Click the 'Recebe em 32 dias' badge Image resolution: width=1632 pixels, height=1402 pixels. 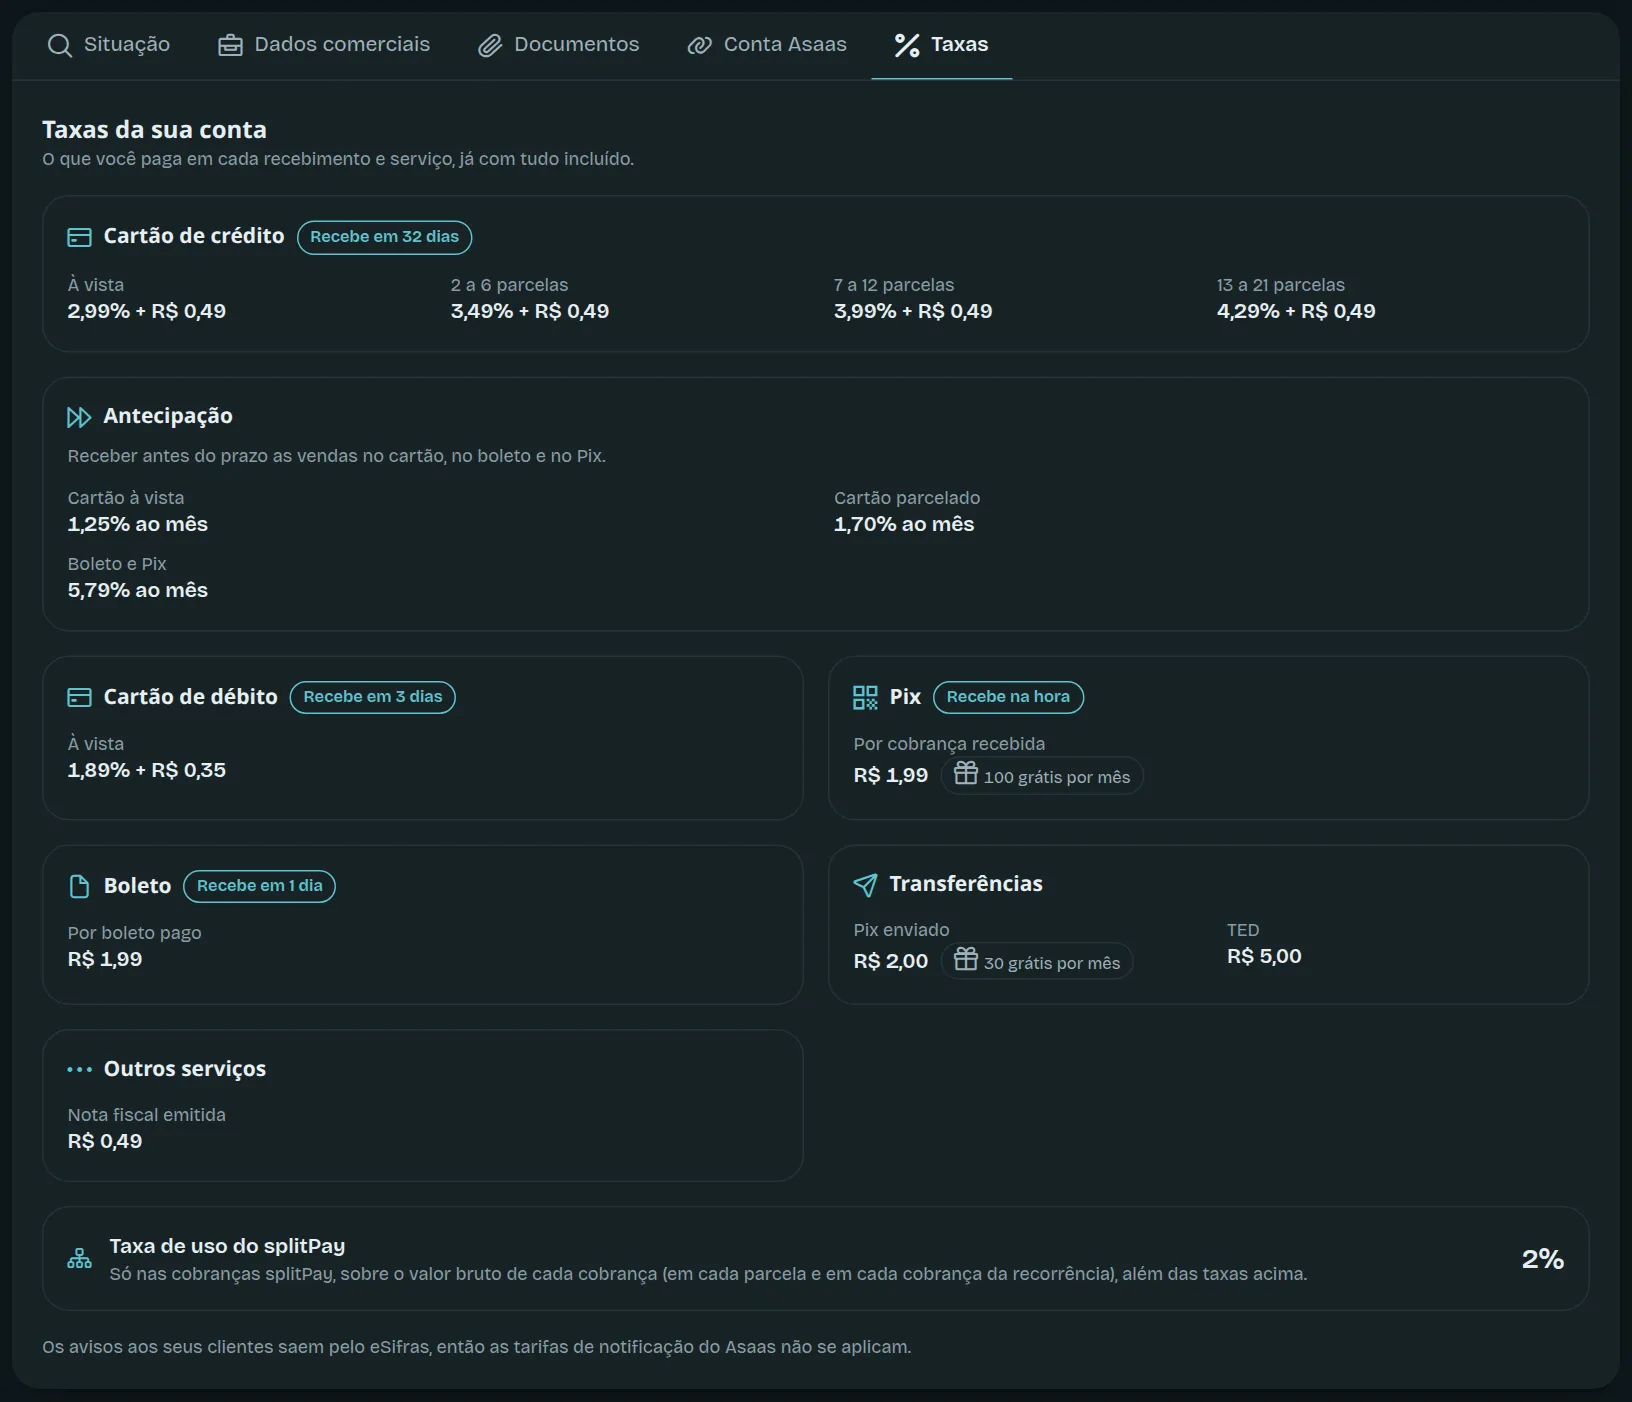(384, 237)
